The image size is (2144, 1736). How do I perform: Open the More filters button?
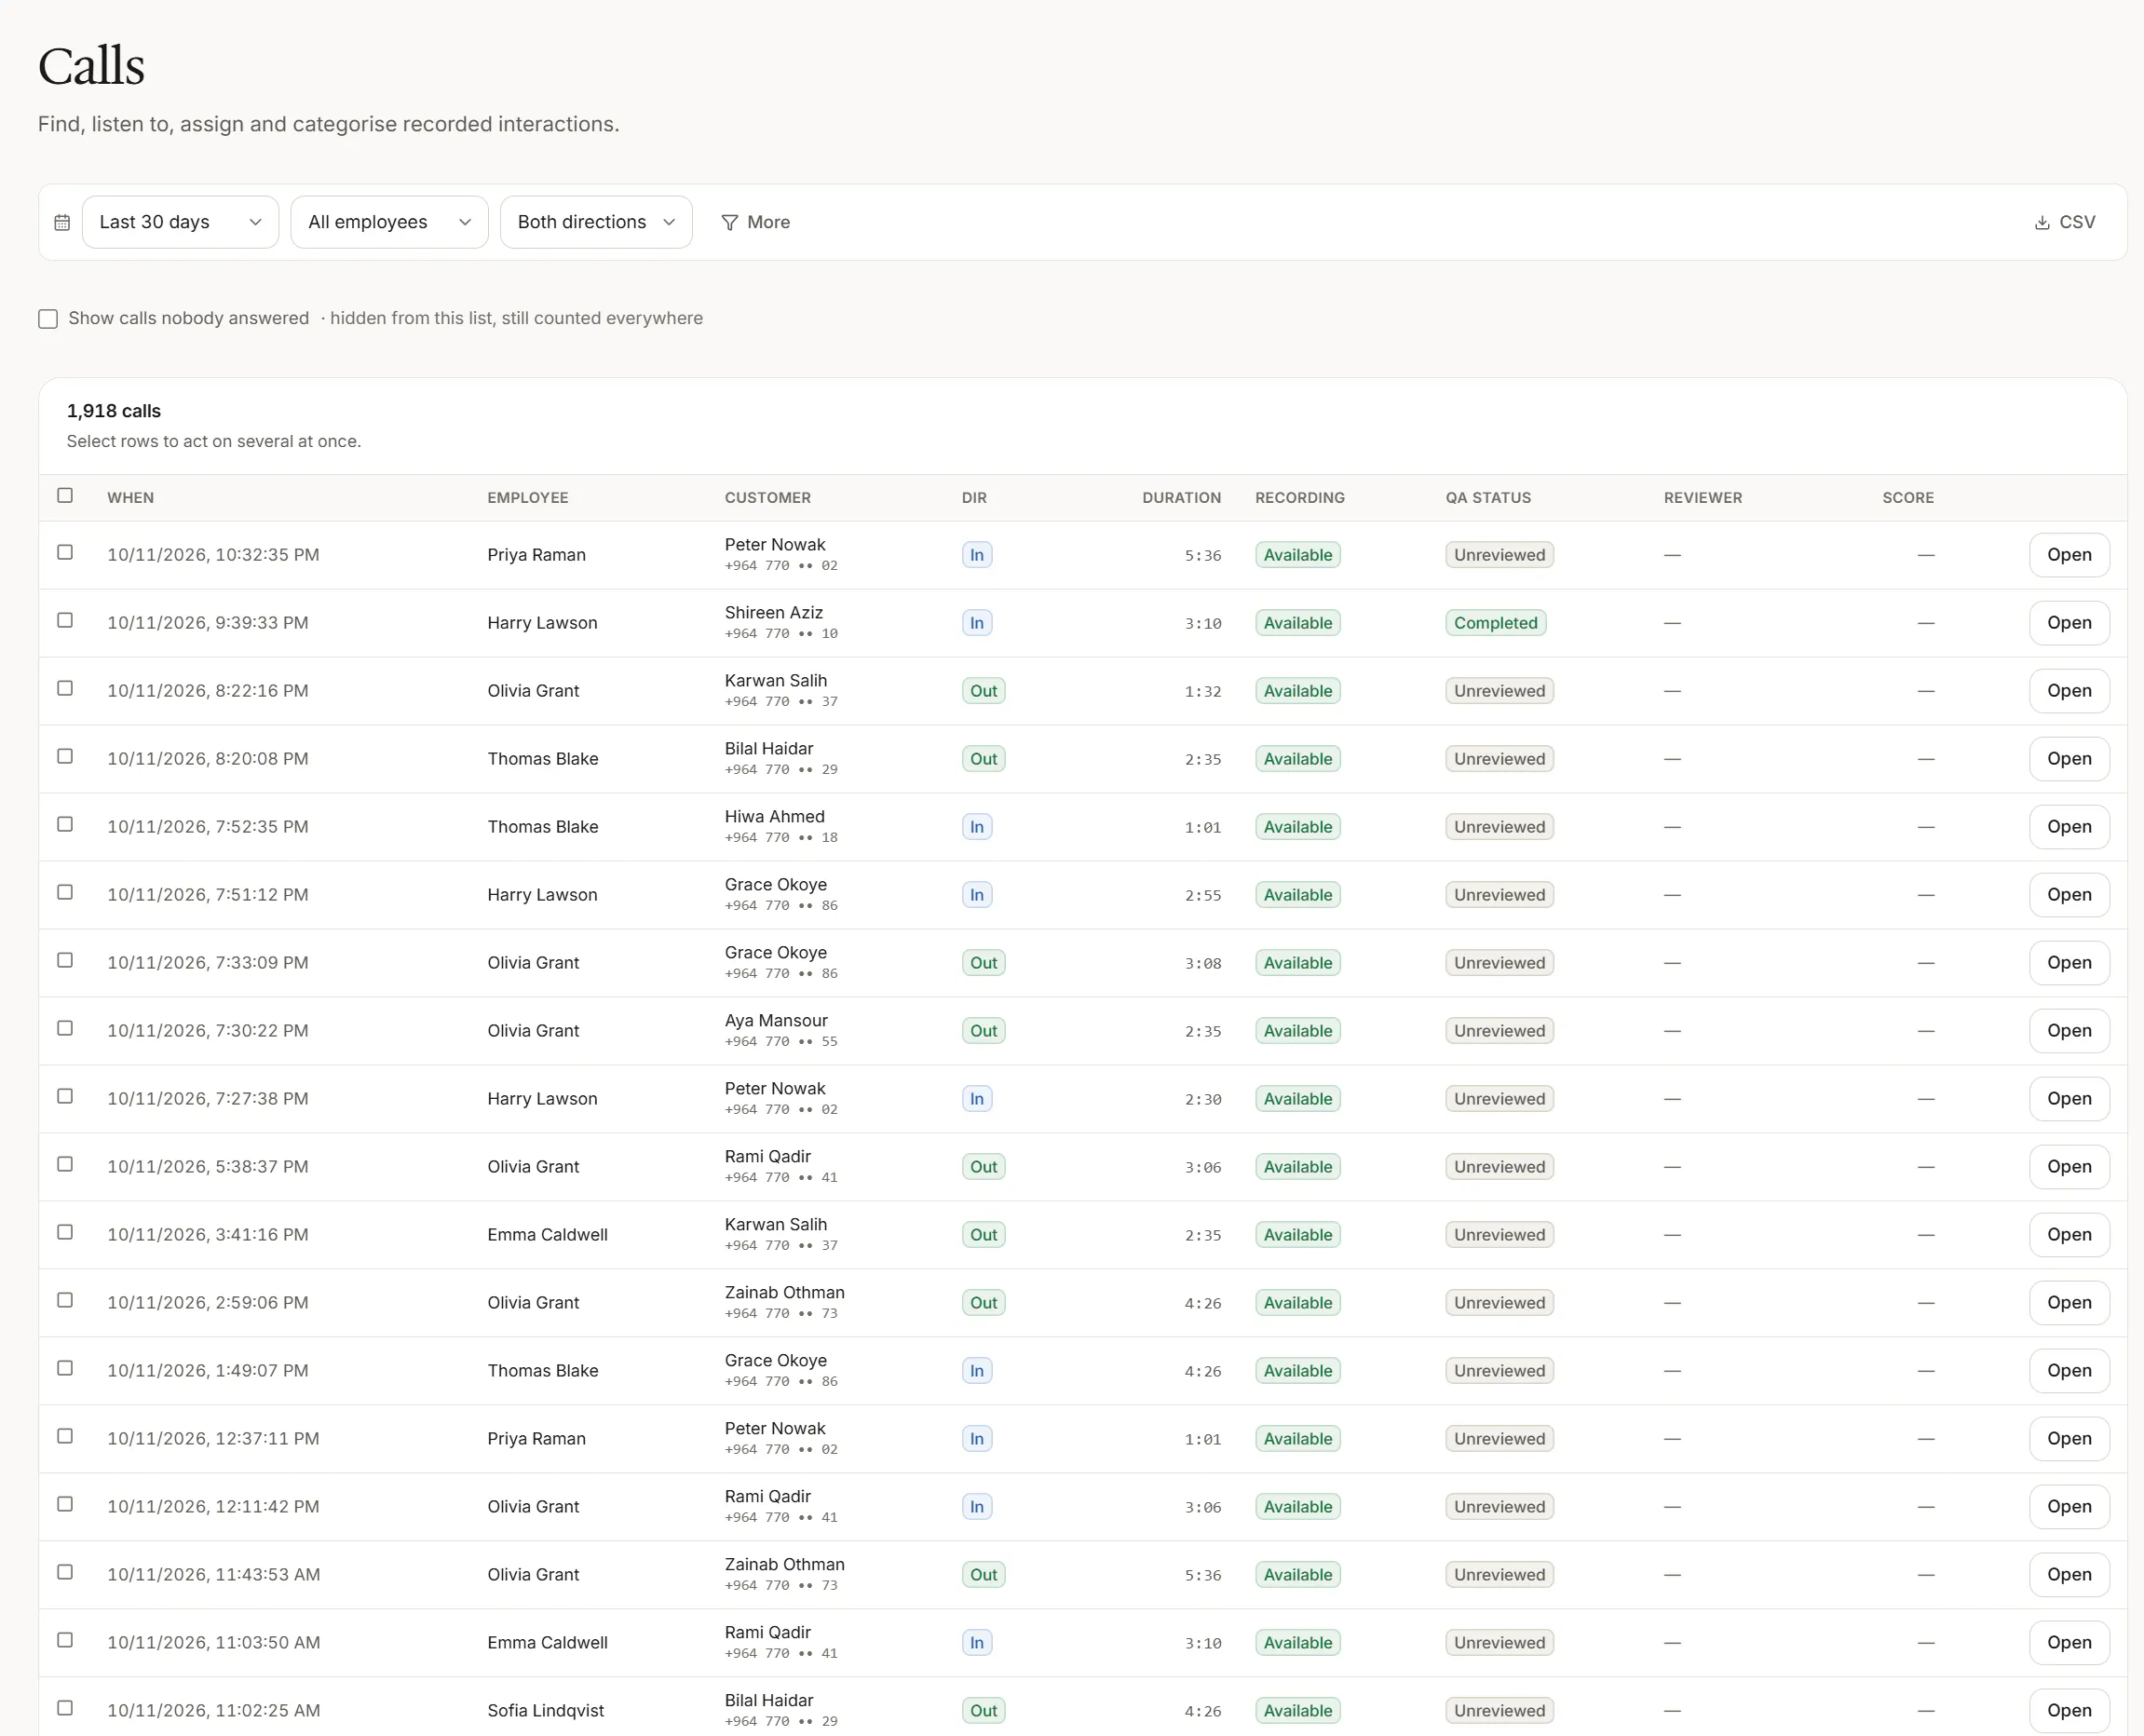(x=756, y=222)
